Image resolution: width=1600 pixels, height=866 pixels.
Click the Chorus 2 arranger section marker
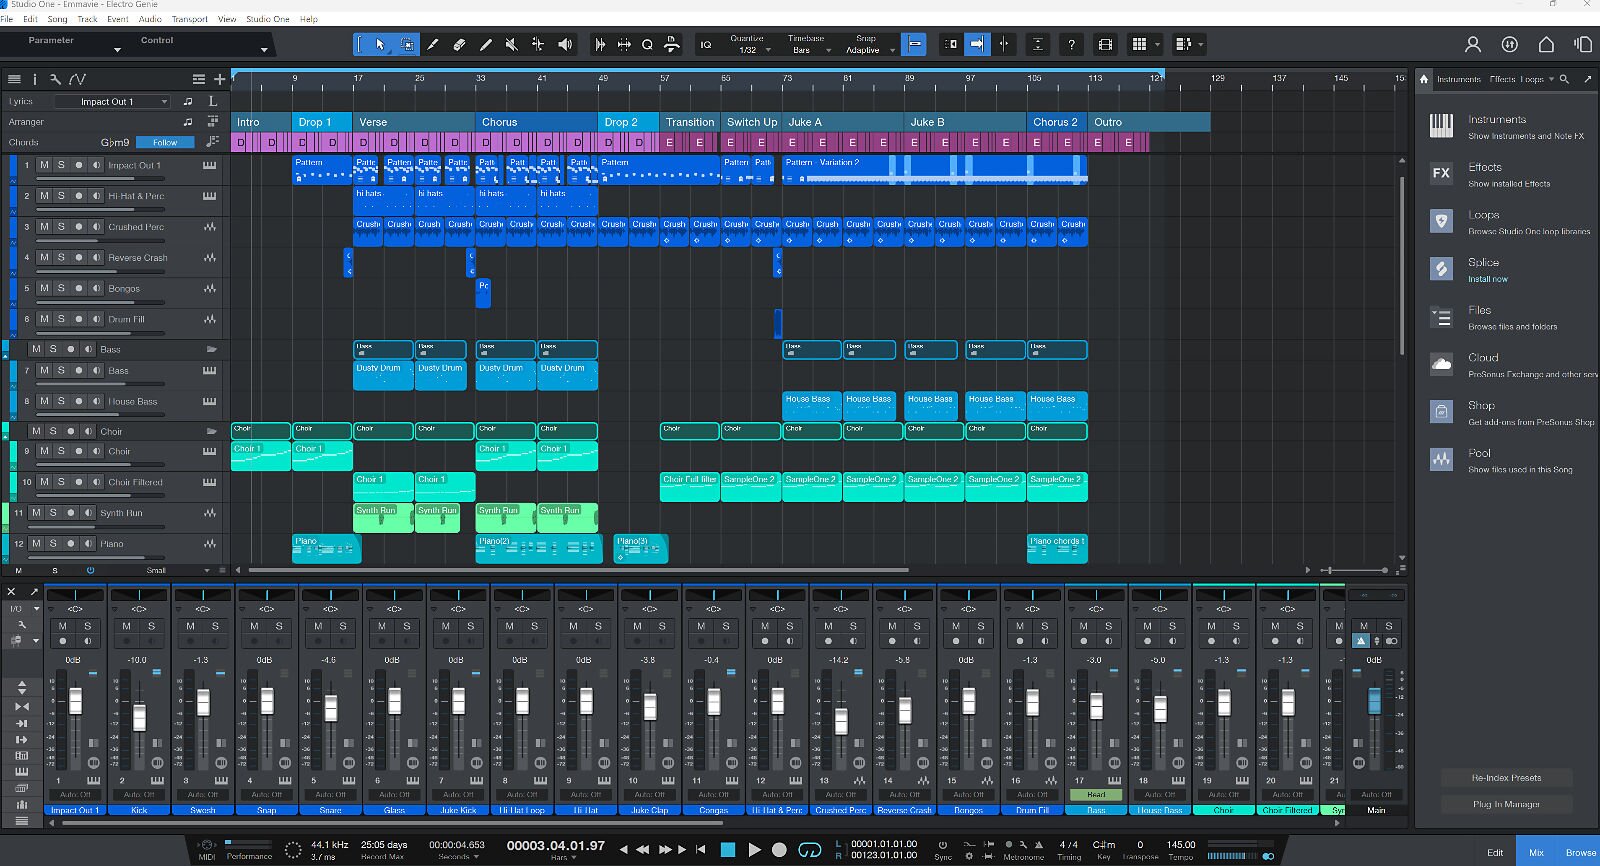tap(1055, 122)
